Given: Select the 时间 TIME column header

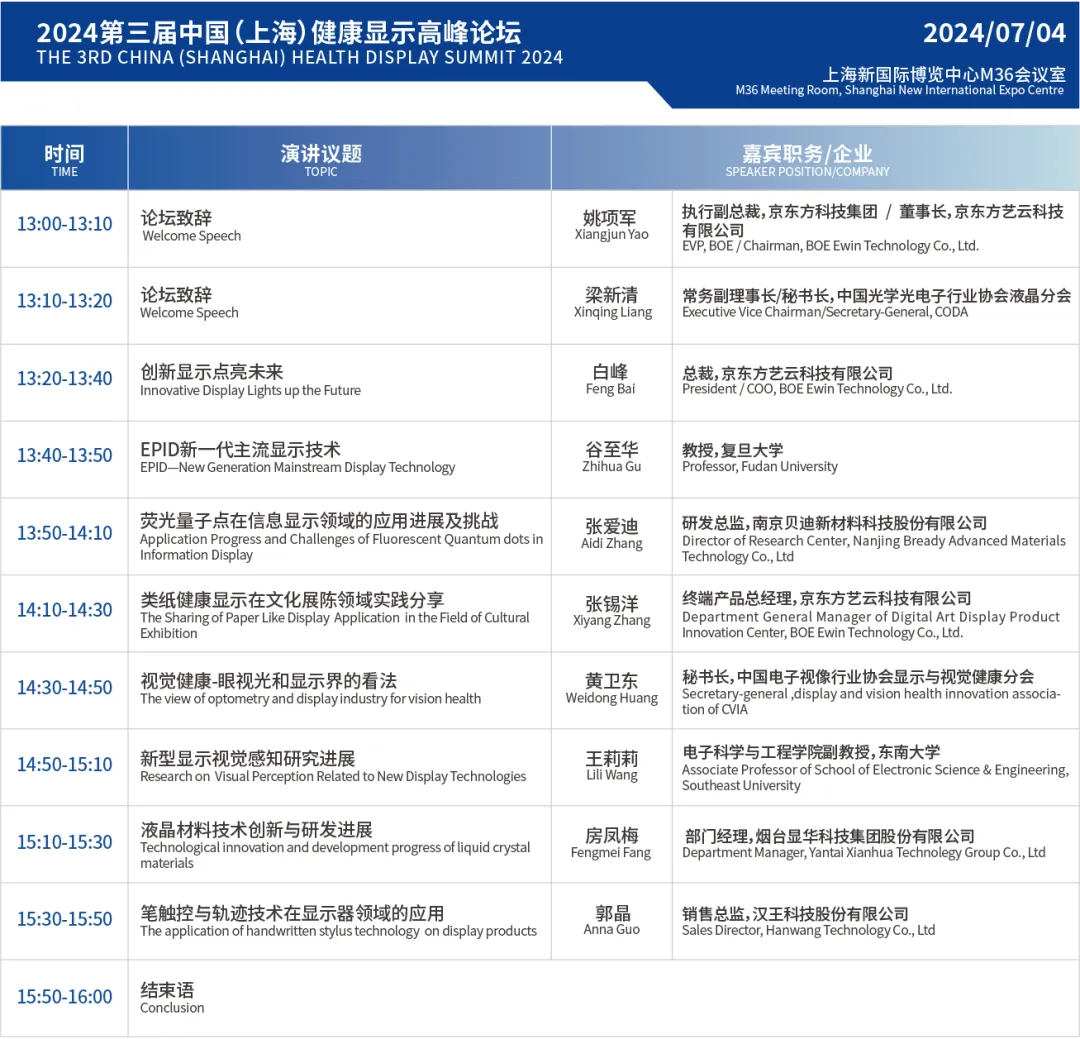Looking at the screenshot, I should 64,159.
